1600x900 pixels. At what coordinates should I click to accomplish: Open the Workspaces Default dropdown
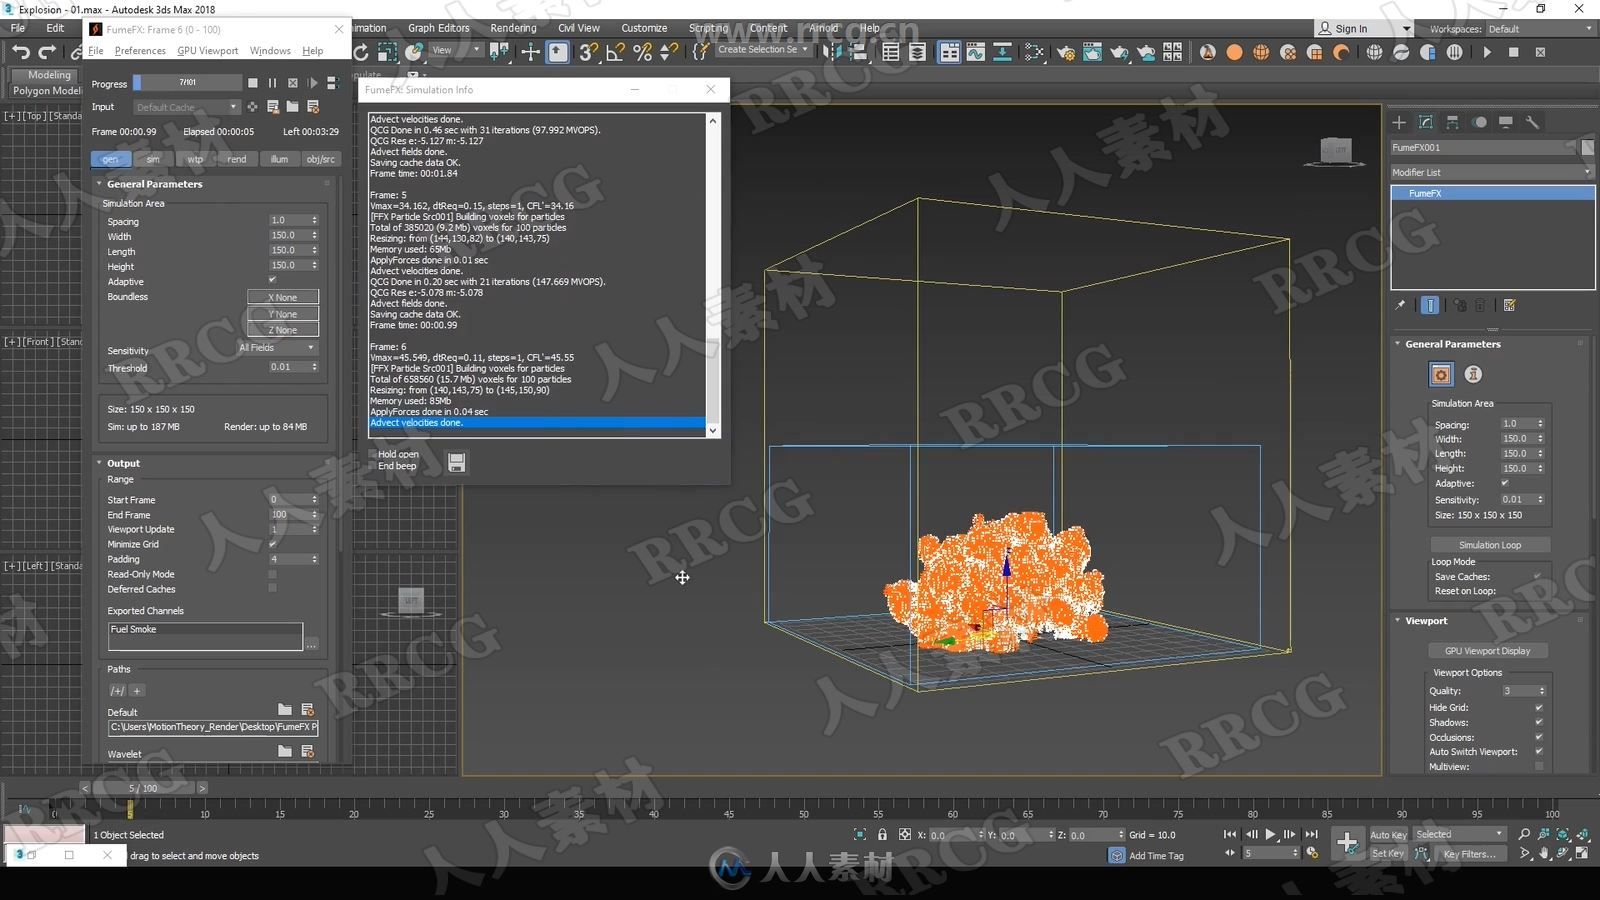[1540, 29]
